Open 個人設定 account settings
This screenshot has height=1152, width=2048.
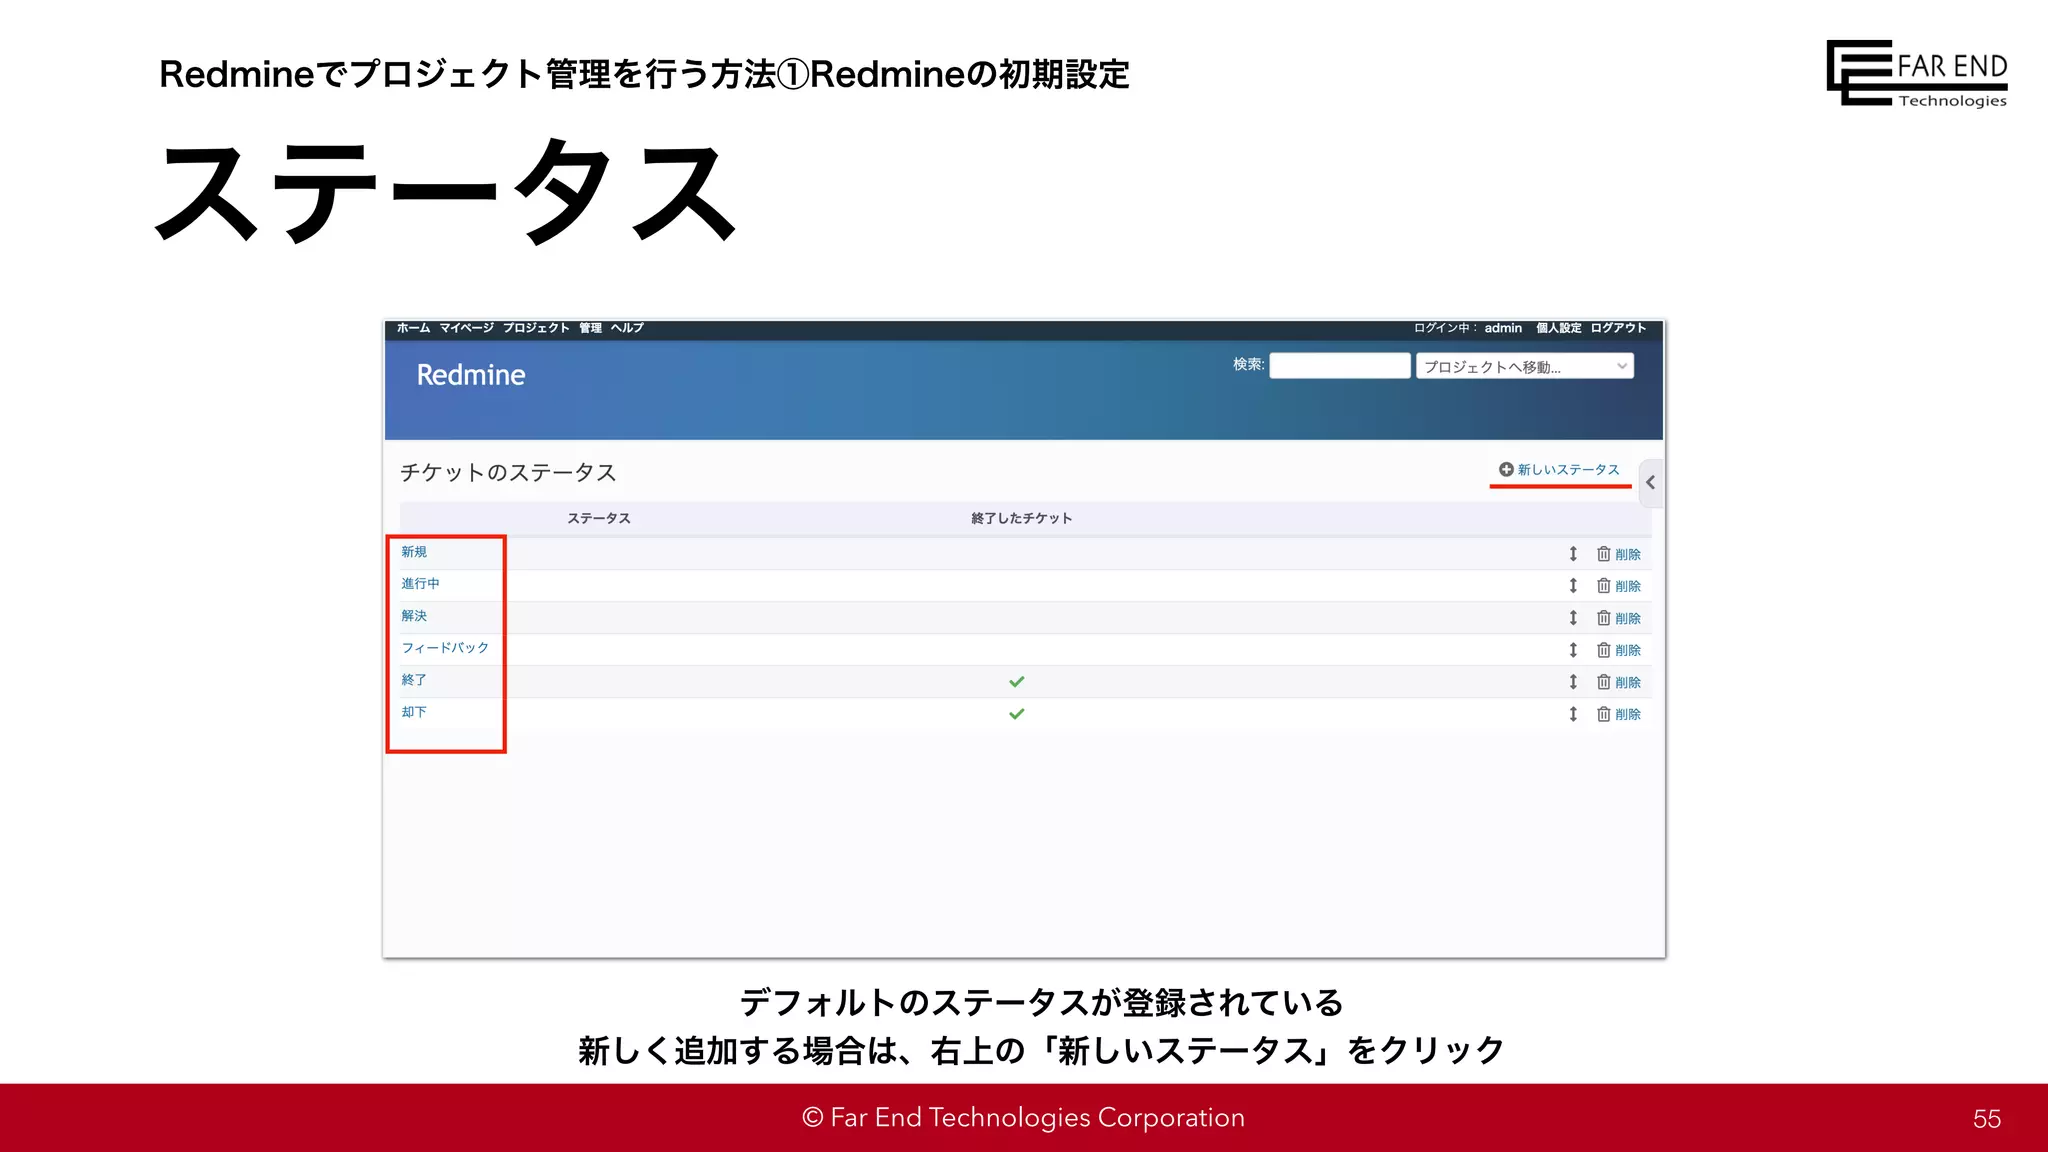click(x=1559, y=328)
